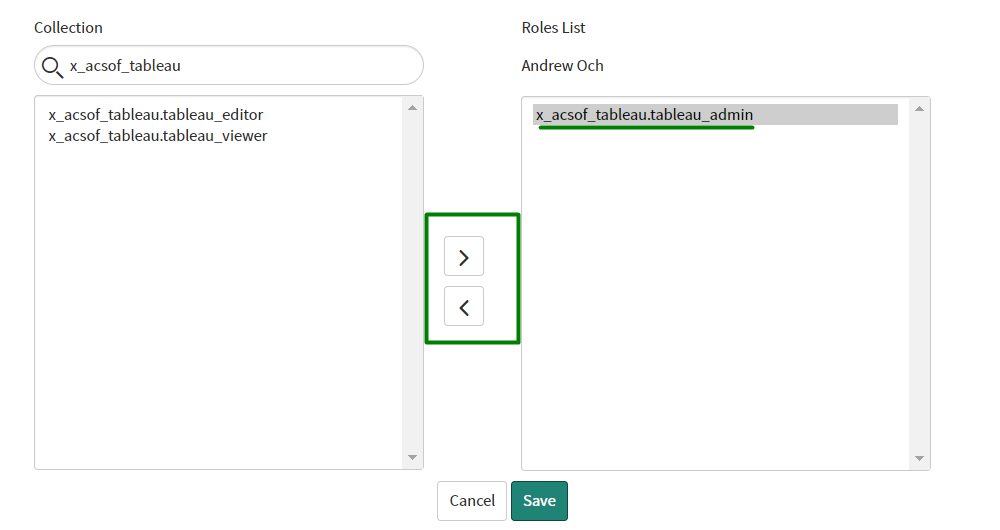Click the Collection list scrollbar track
Screen dimensions: 1000x530
coord(412,282)
